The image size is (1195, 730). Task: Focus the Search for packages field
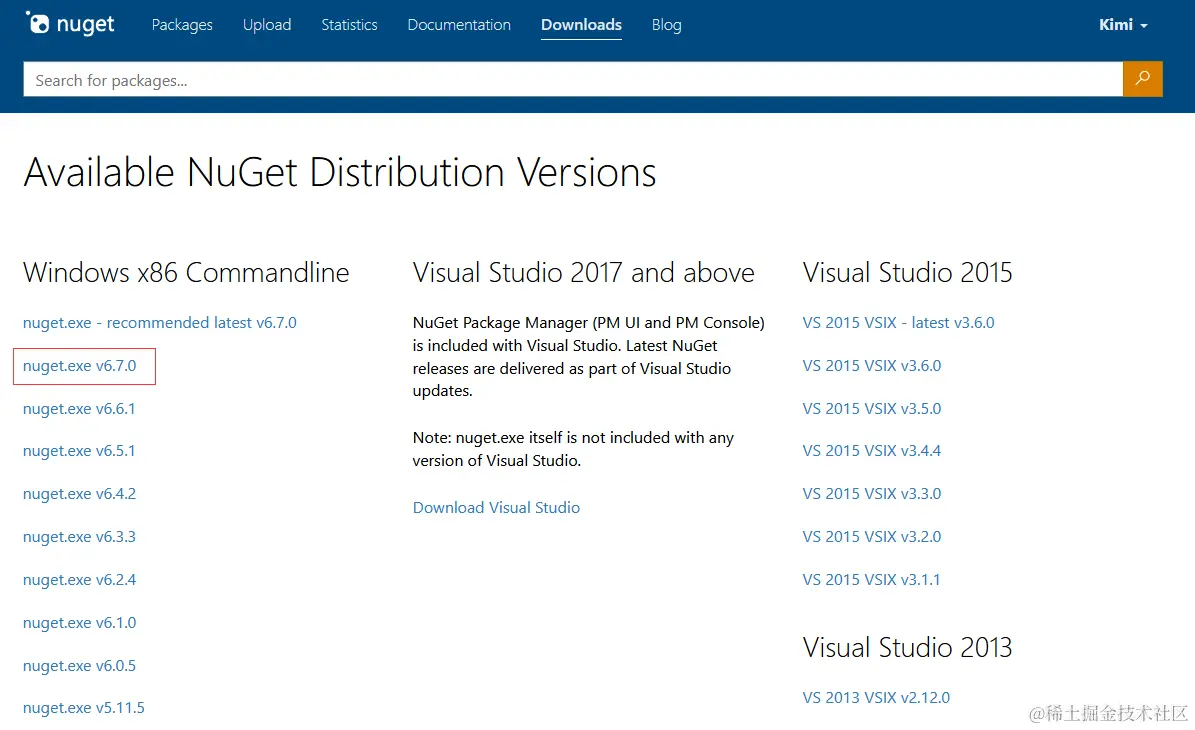(x=573, y=79)
